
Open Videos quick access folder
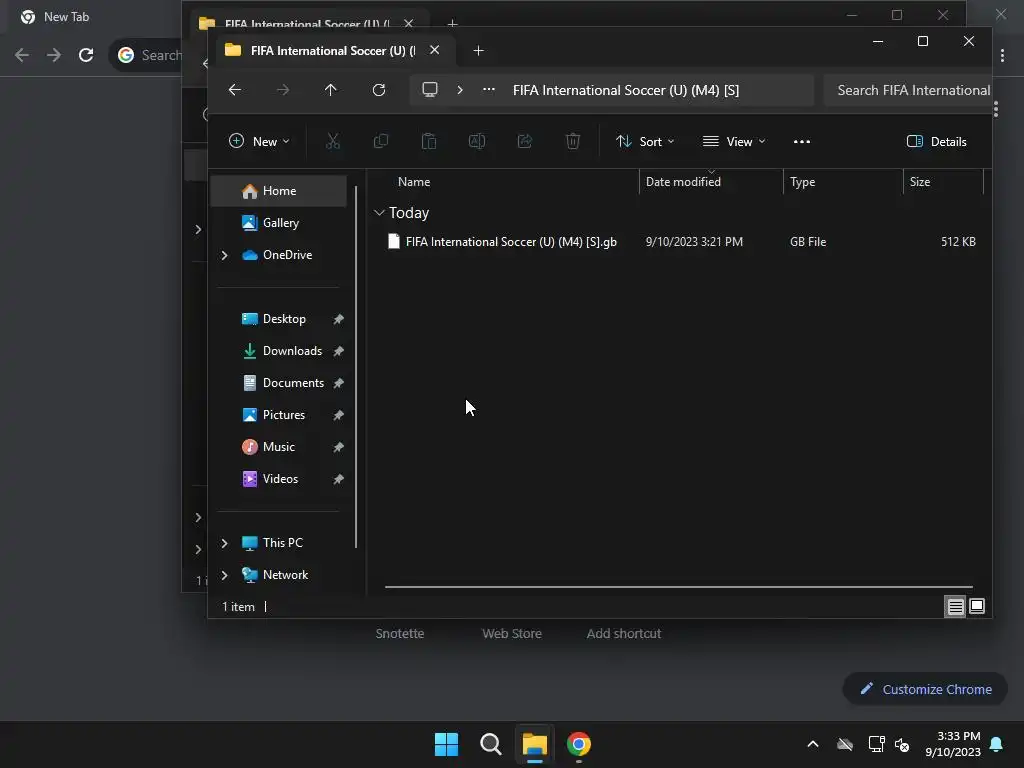[279, 479]
